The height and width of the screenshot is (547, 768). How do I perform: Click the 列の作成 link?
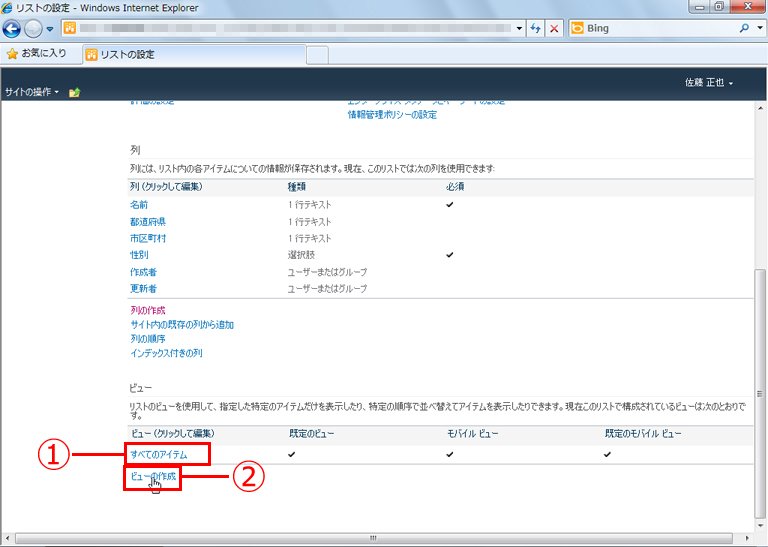pos(148,310)
